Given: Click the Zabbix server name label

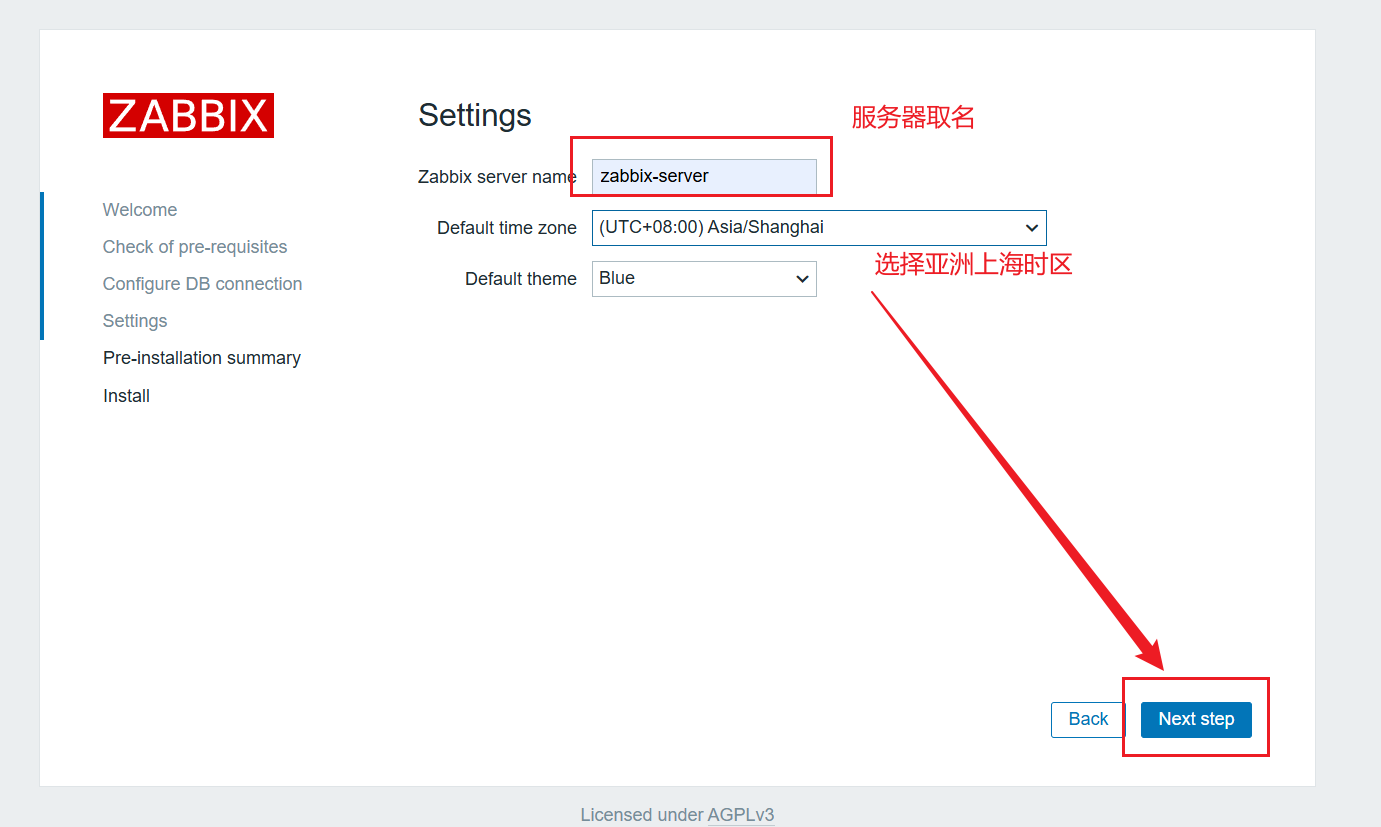Looking at the screenshot, I should coord(497,177).
